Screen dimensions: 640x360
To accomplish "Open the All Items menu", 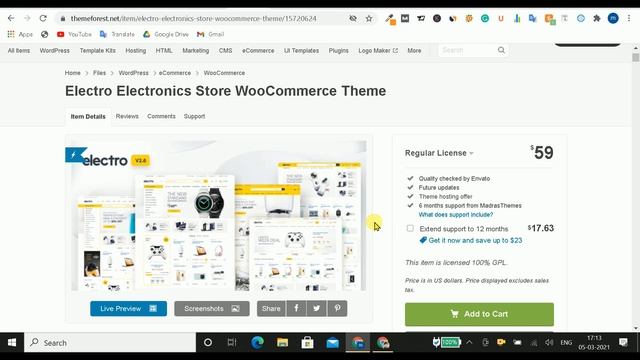I will click(19, 51).
